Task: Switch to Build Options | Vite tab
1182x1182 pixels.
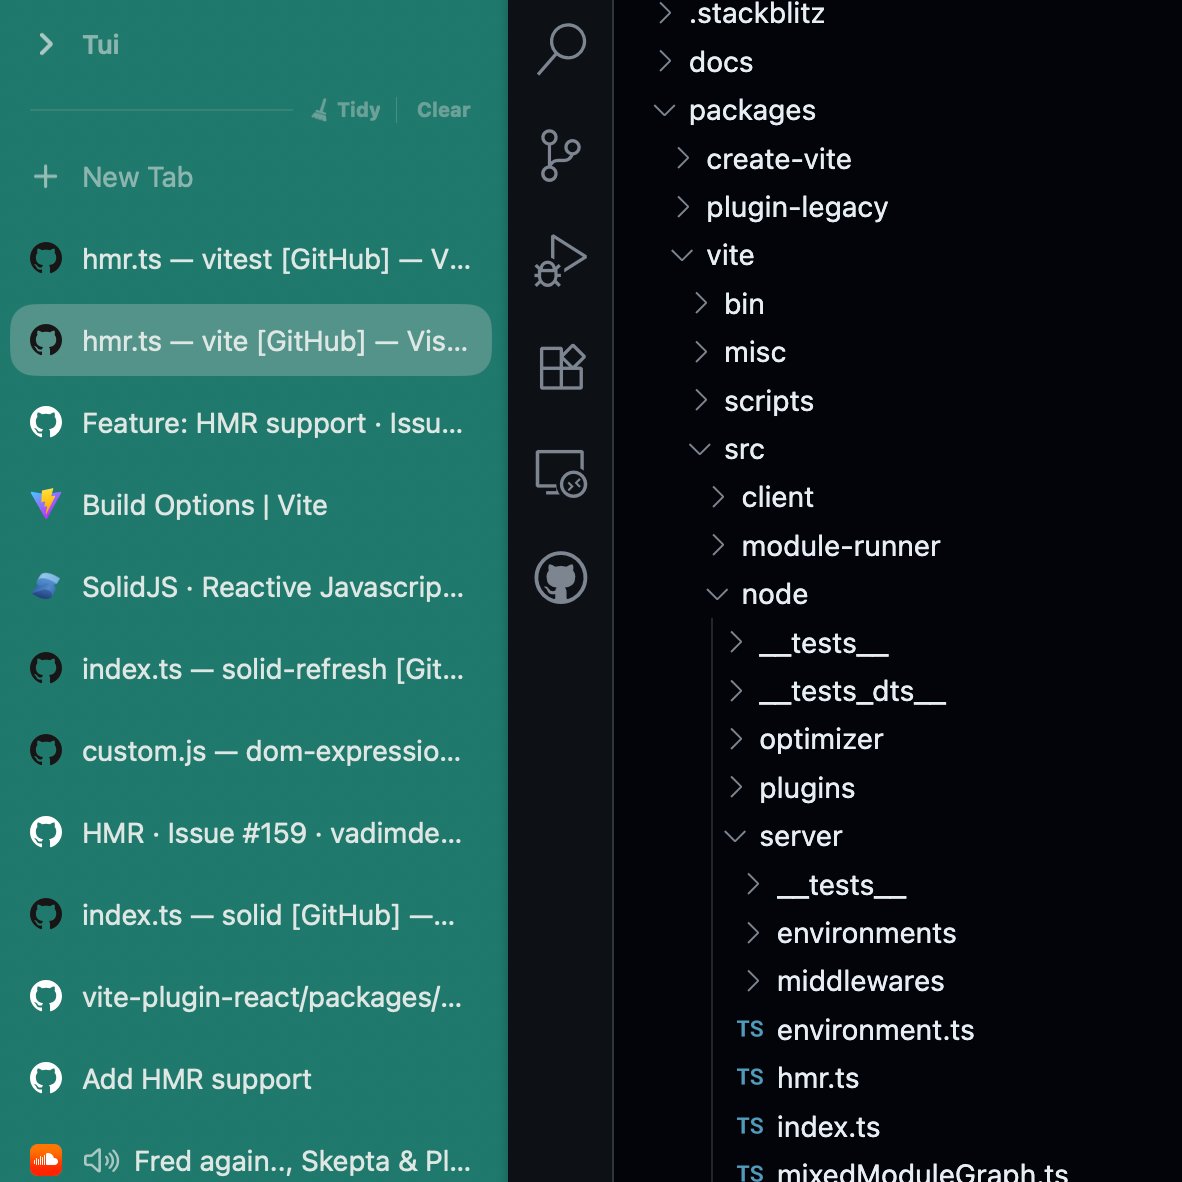Action: point(251,504)
